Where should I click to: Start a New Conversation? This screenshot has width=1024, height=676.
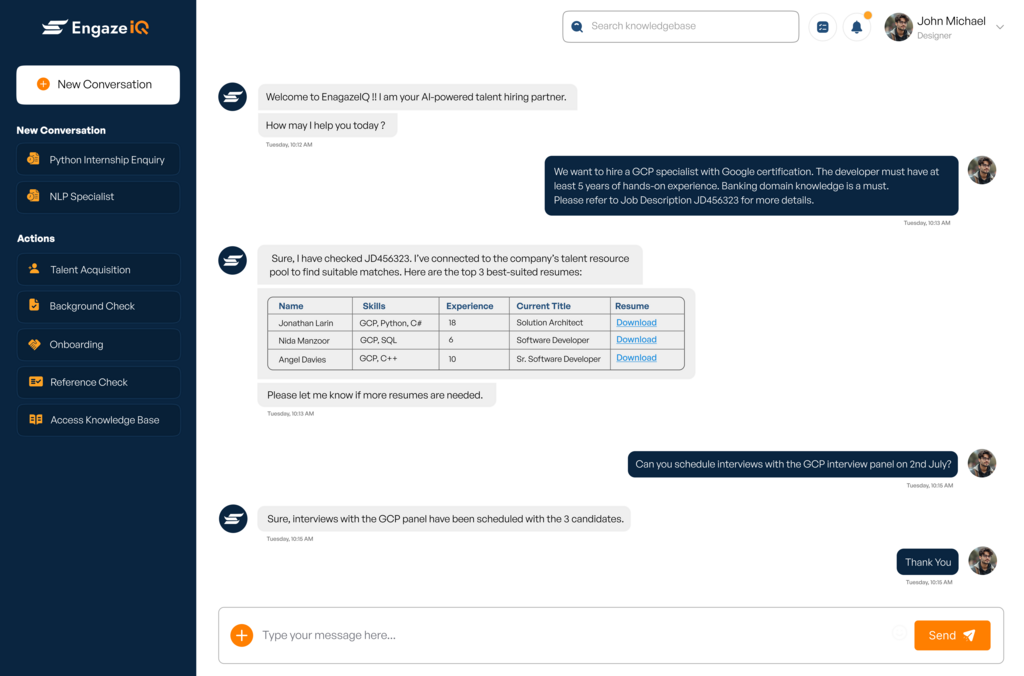pyautogui.click(x=98, y=85)
